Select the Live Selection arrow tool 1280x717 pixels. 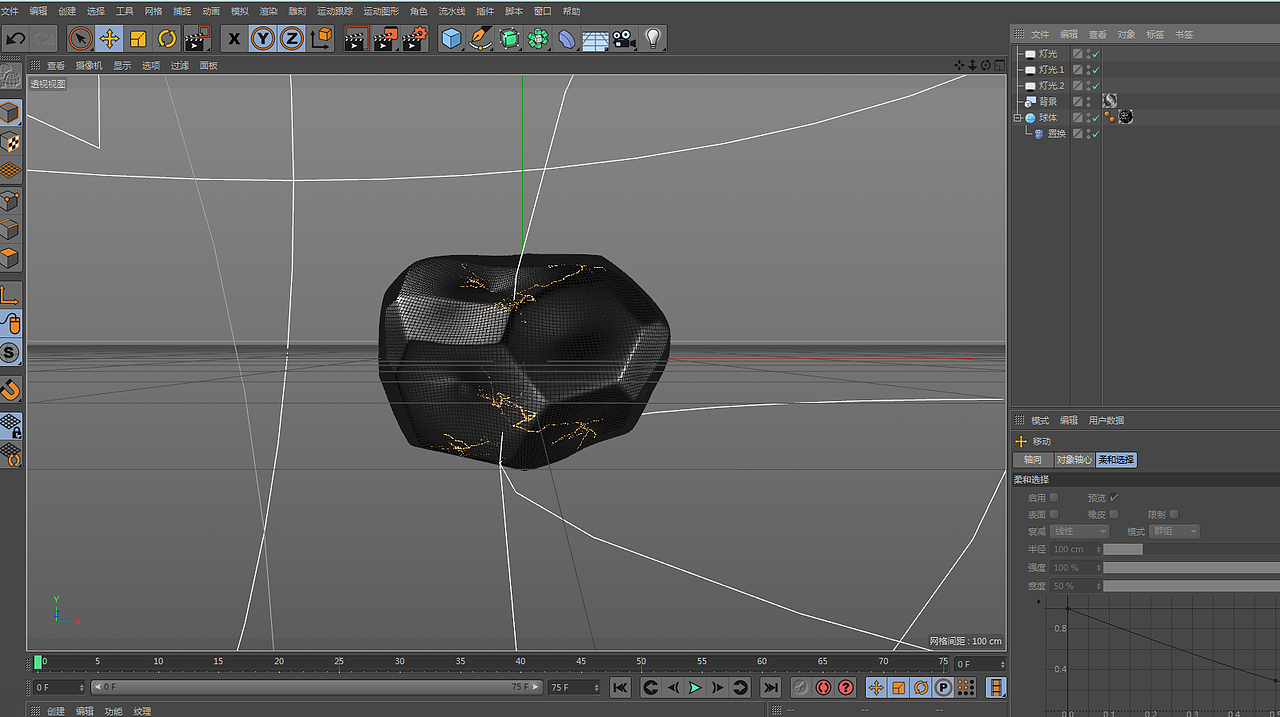81,39
